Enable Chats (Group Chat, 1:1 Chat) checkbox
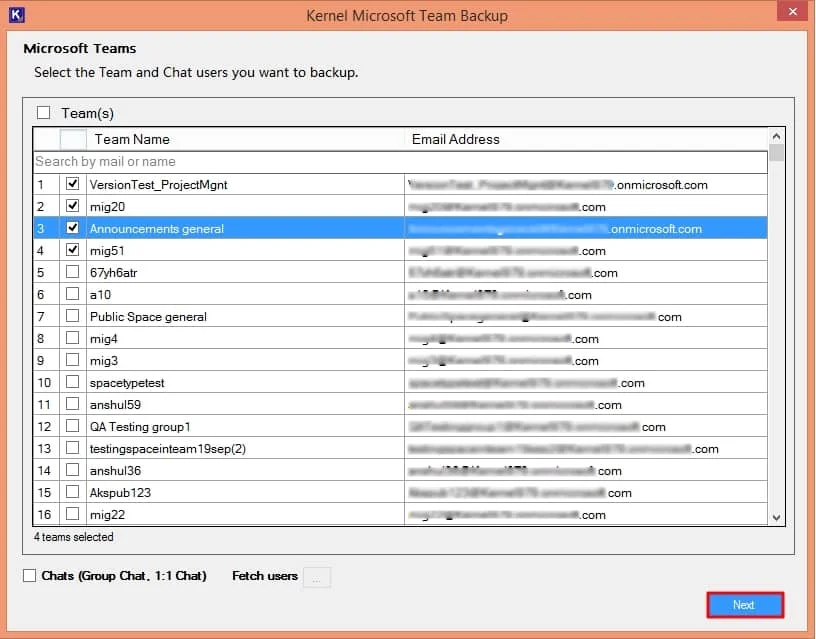Screen dimensions: 816x639 [x=30, y=576]
